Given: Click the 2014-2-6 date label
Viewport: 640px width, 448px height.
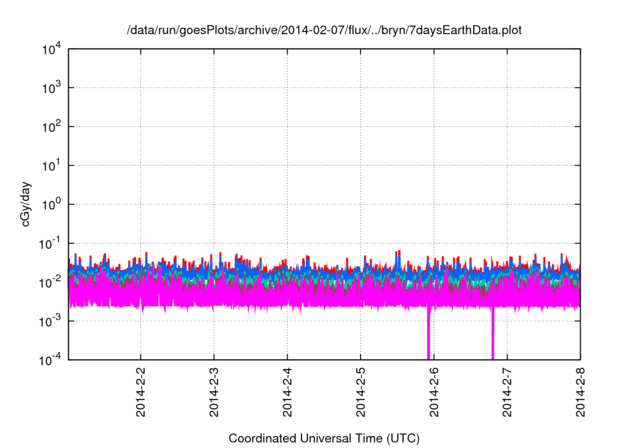Looking at the screenshot, I should (434, 392).
